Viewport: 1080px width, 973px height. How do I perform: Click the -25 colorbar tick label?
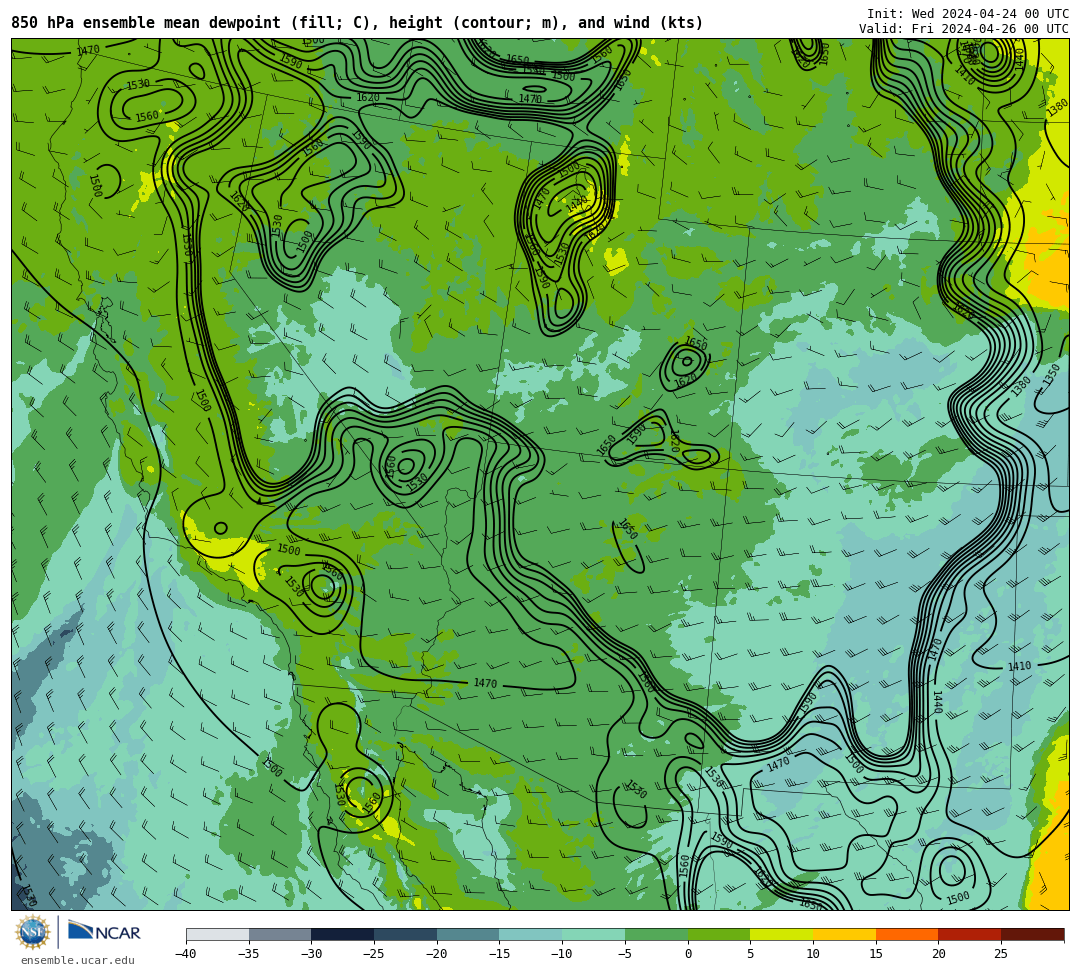click(373, 954)
